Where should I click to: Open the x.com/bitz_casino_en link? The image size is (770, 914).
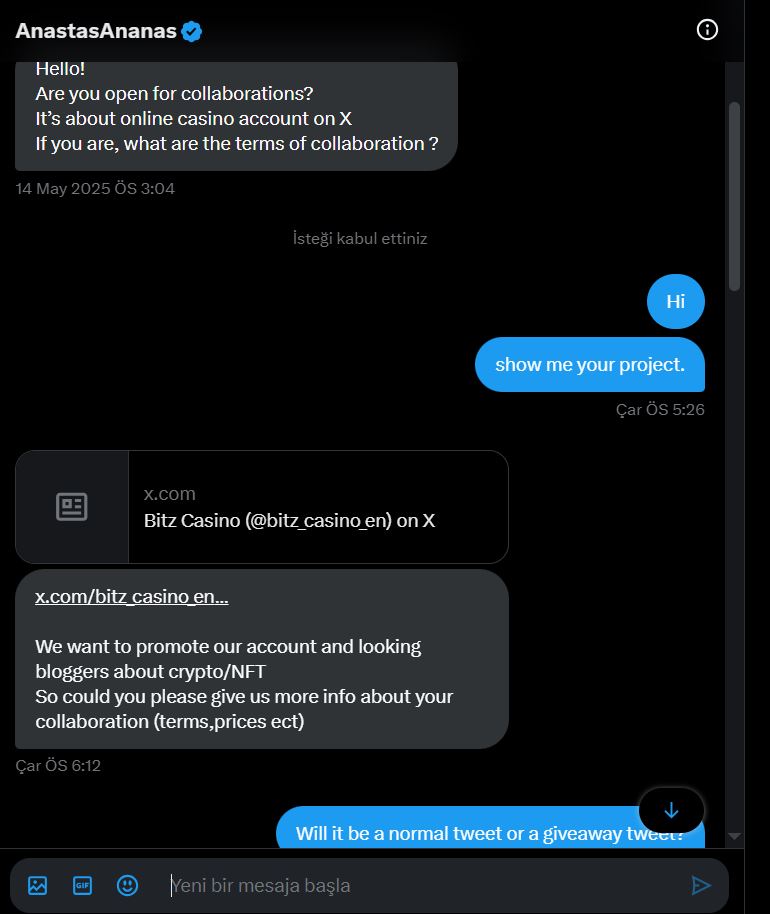(x=132, y=596)
